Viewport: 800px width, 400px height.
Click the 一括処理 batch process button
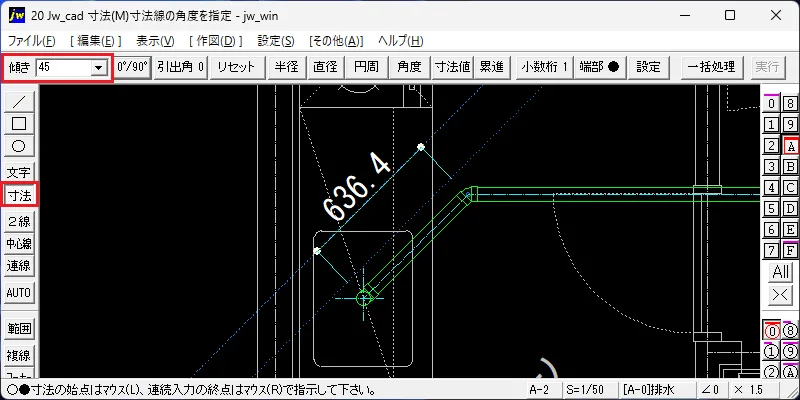point(711,67)
